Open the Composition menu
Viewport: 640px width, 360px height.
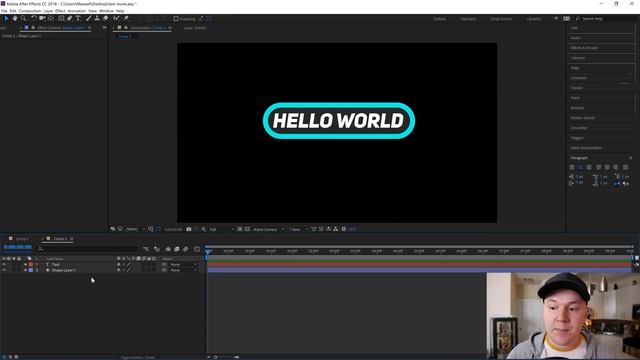[x=30, y=11]
